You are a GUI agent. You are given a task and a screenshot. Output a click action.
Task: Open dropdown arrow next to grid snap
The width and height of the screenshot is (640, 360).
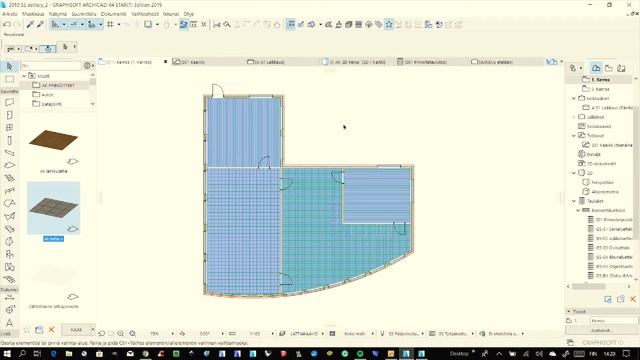click(x=119, y=24)
